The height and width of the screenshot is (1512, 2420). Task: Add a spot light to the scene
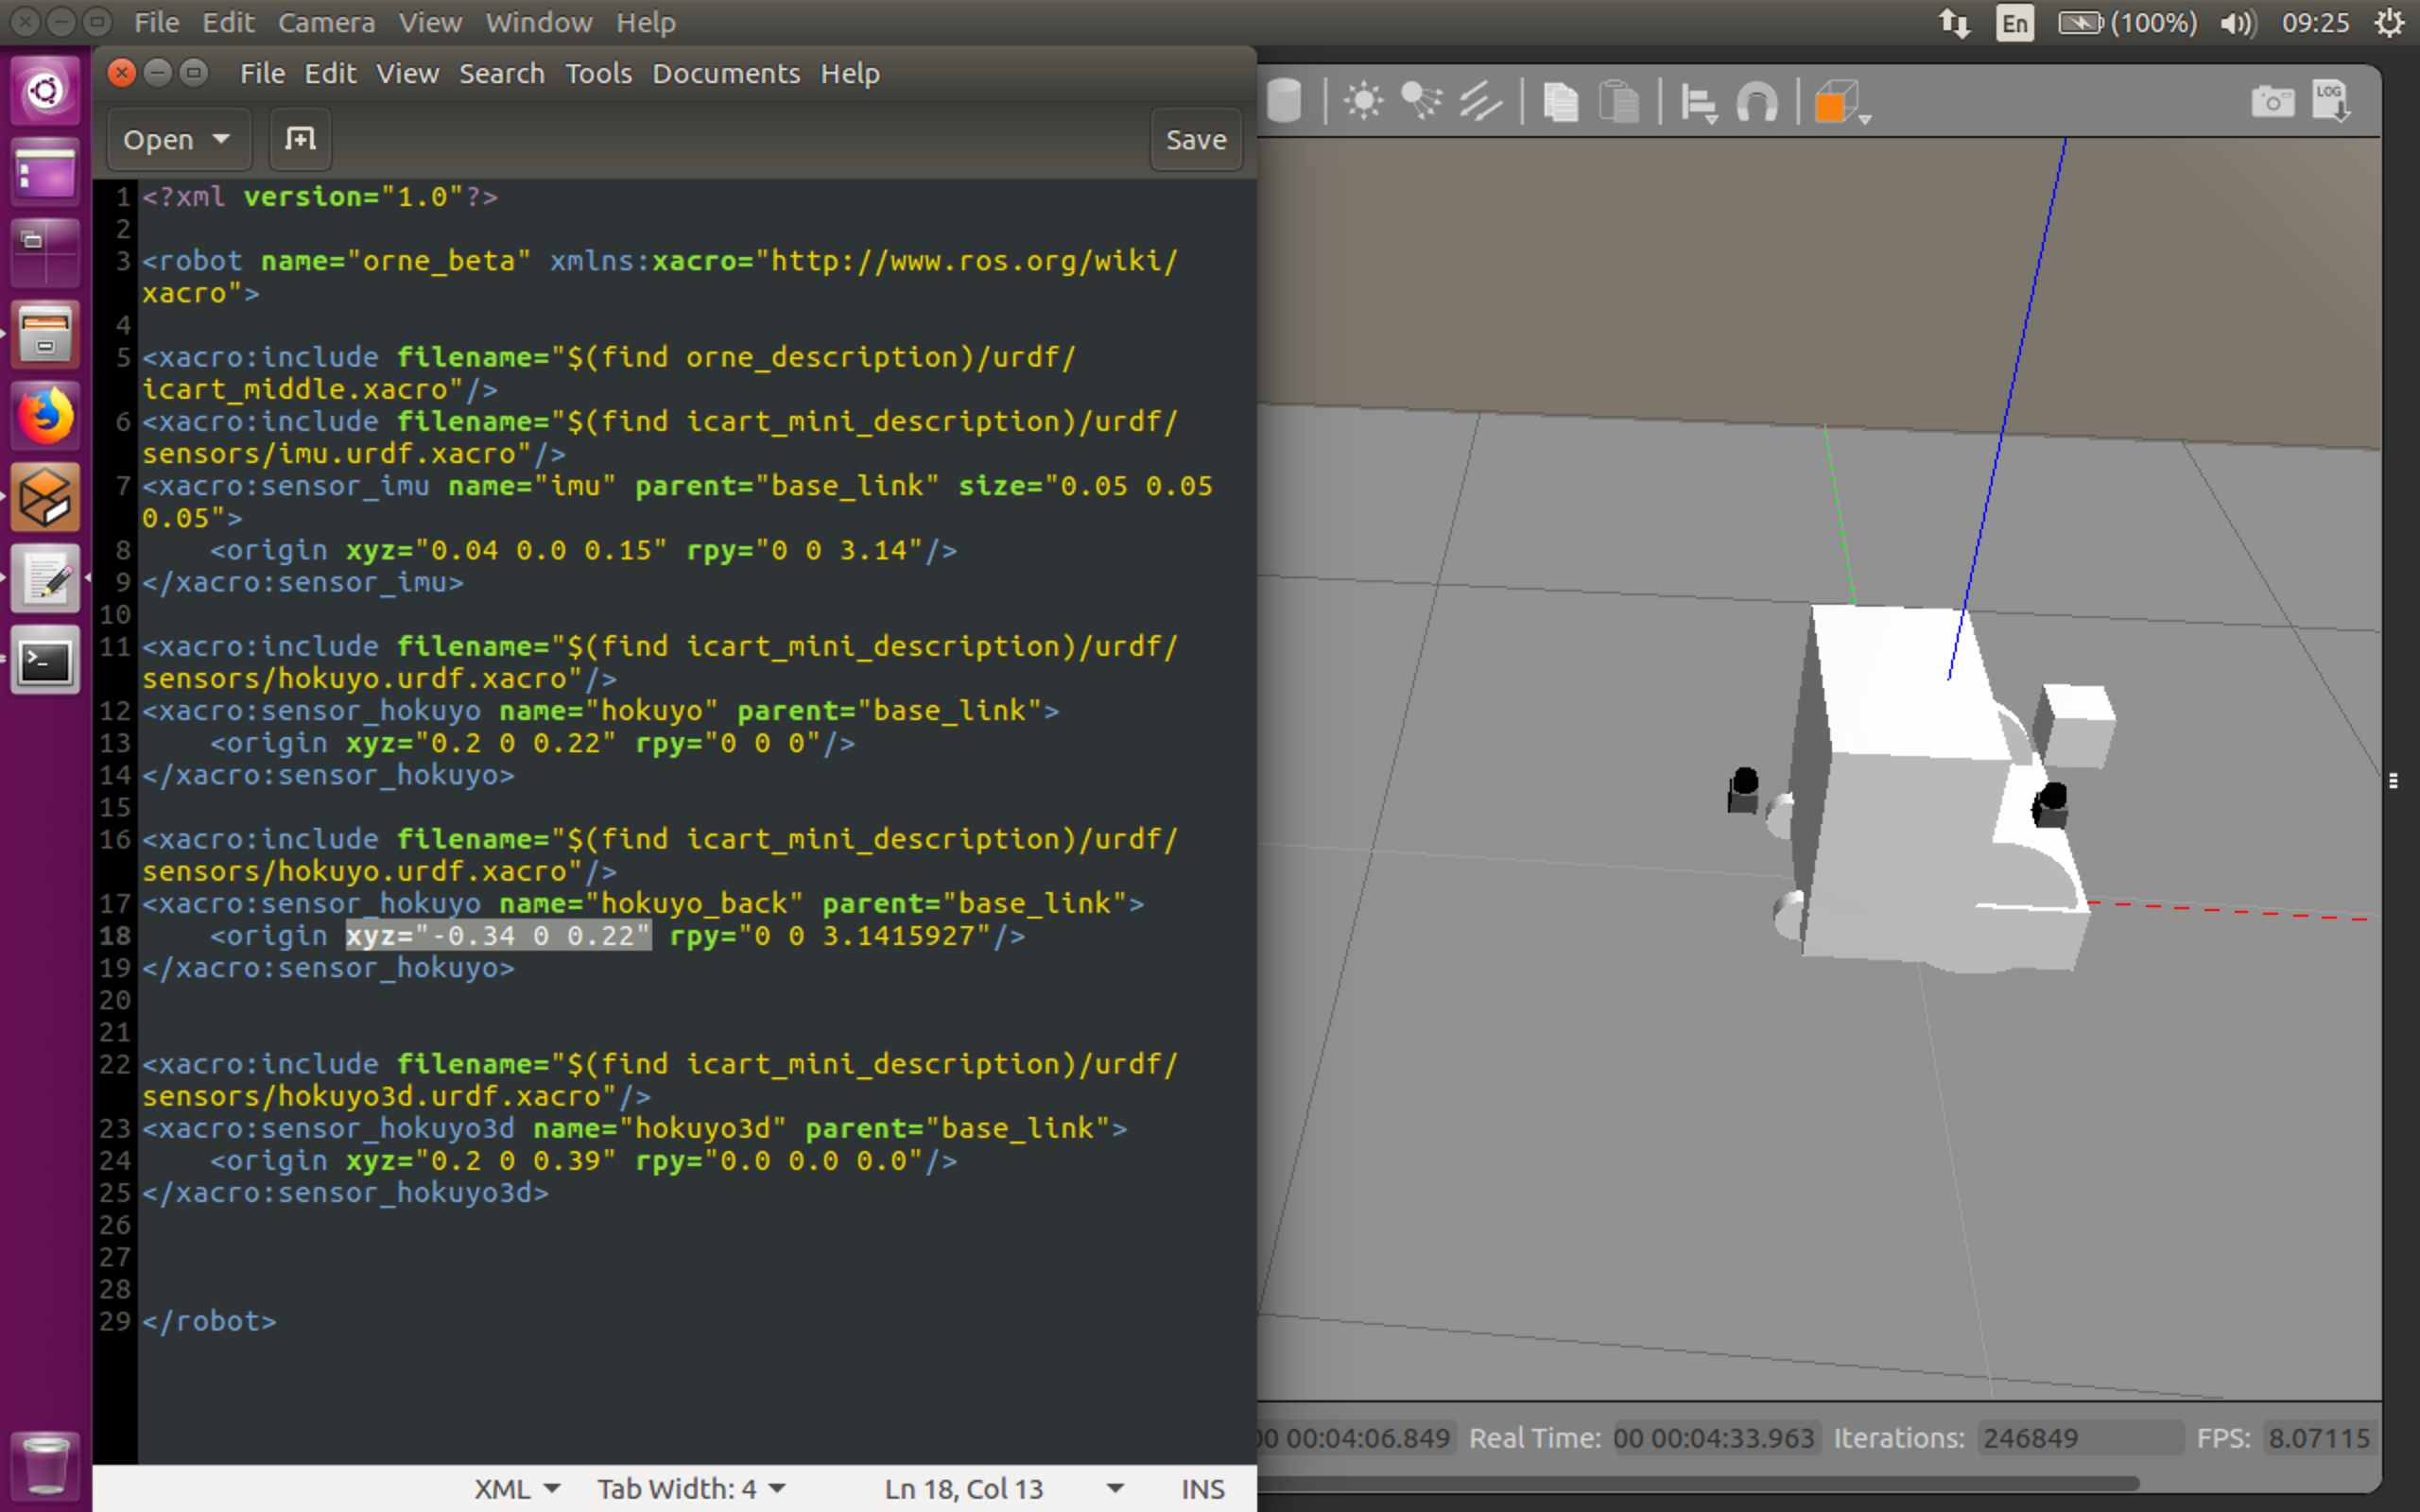click(x=1421, y=100)
